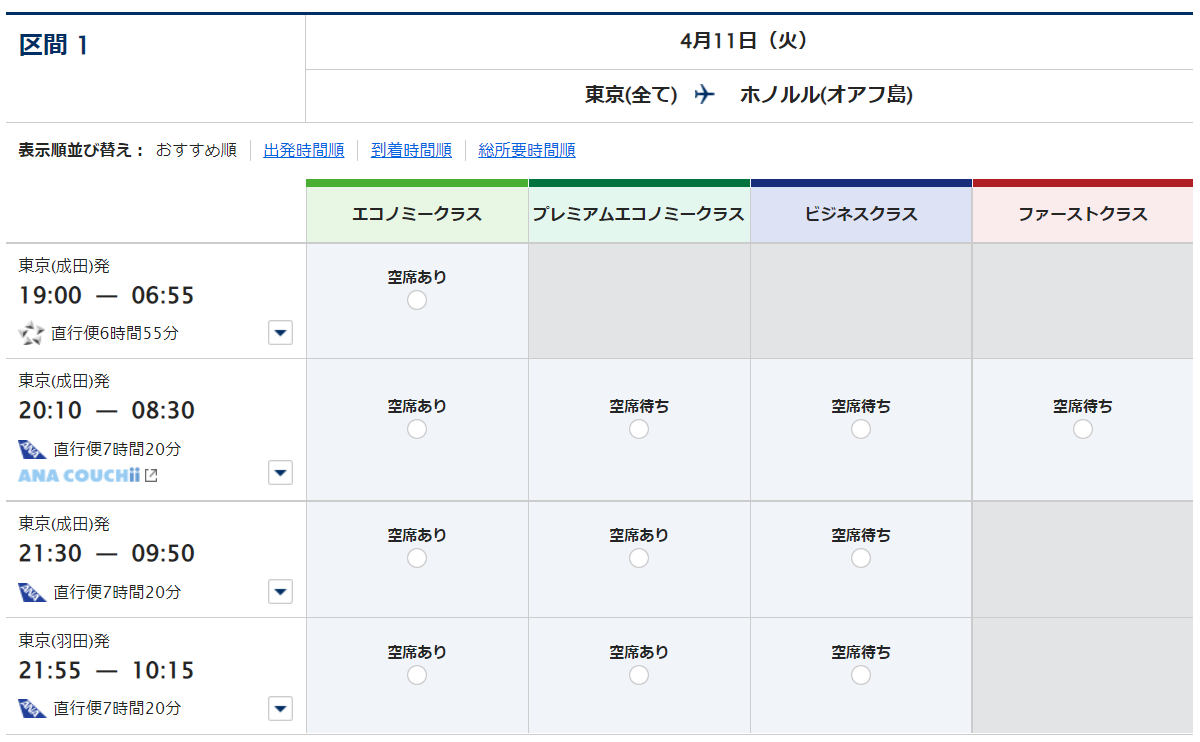Sort flights by 出発時間順
This screenshot has width=1200, height=742.
point(304,151)
